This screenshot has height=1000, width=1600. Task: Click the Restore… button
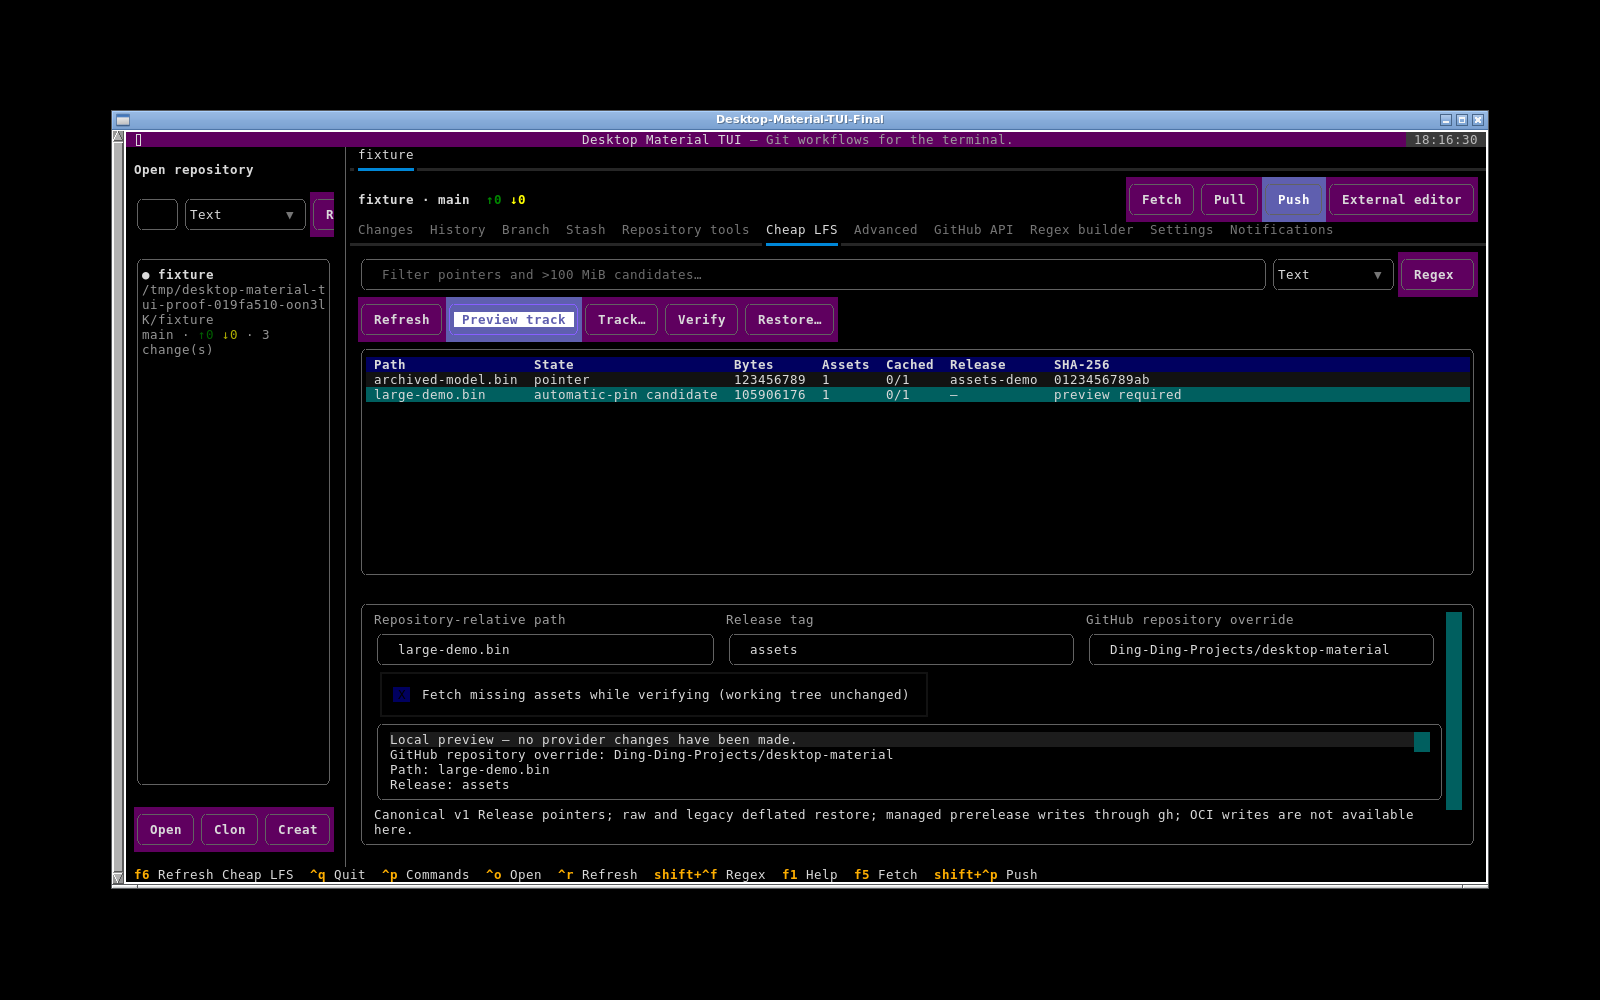[789, 320]
